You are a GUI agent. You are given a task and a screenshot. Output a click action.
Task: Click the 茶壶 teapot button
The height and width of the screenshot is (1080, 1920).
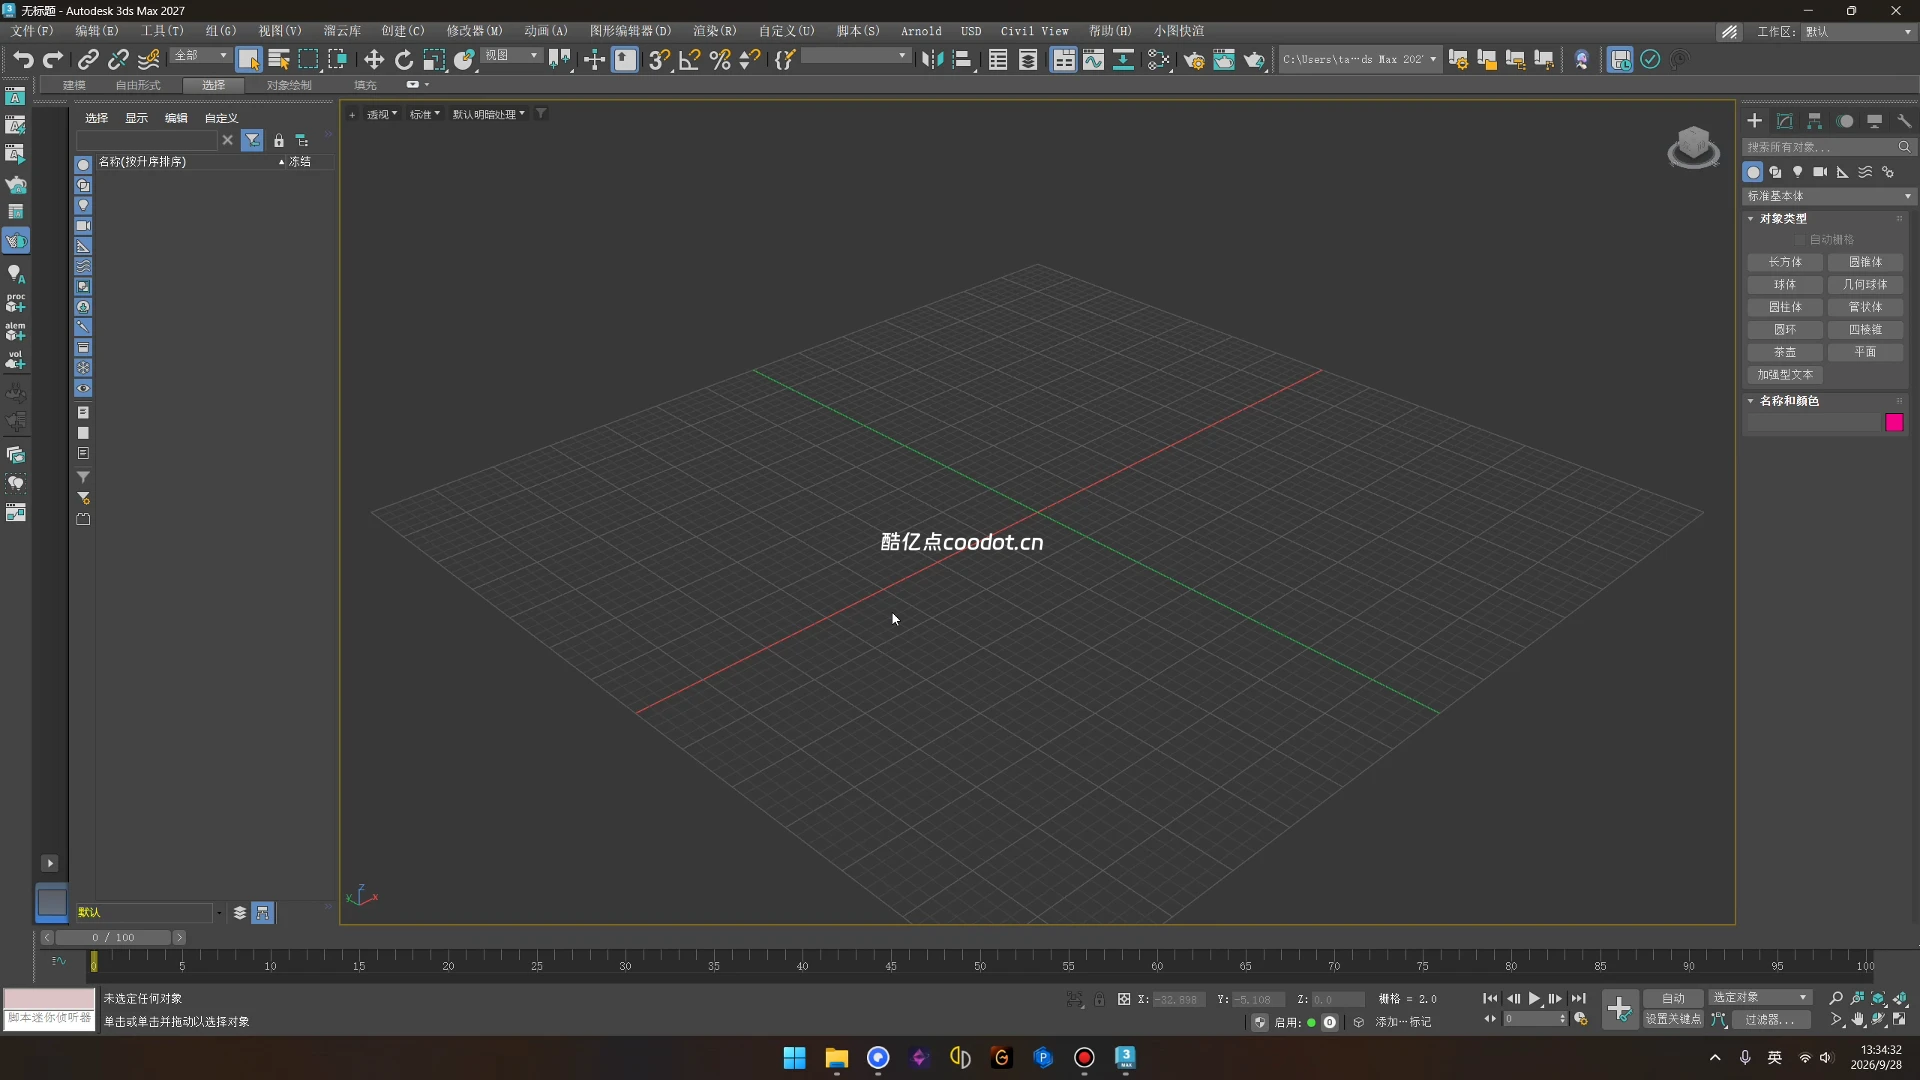coord(1785,353)
